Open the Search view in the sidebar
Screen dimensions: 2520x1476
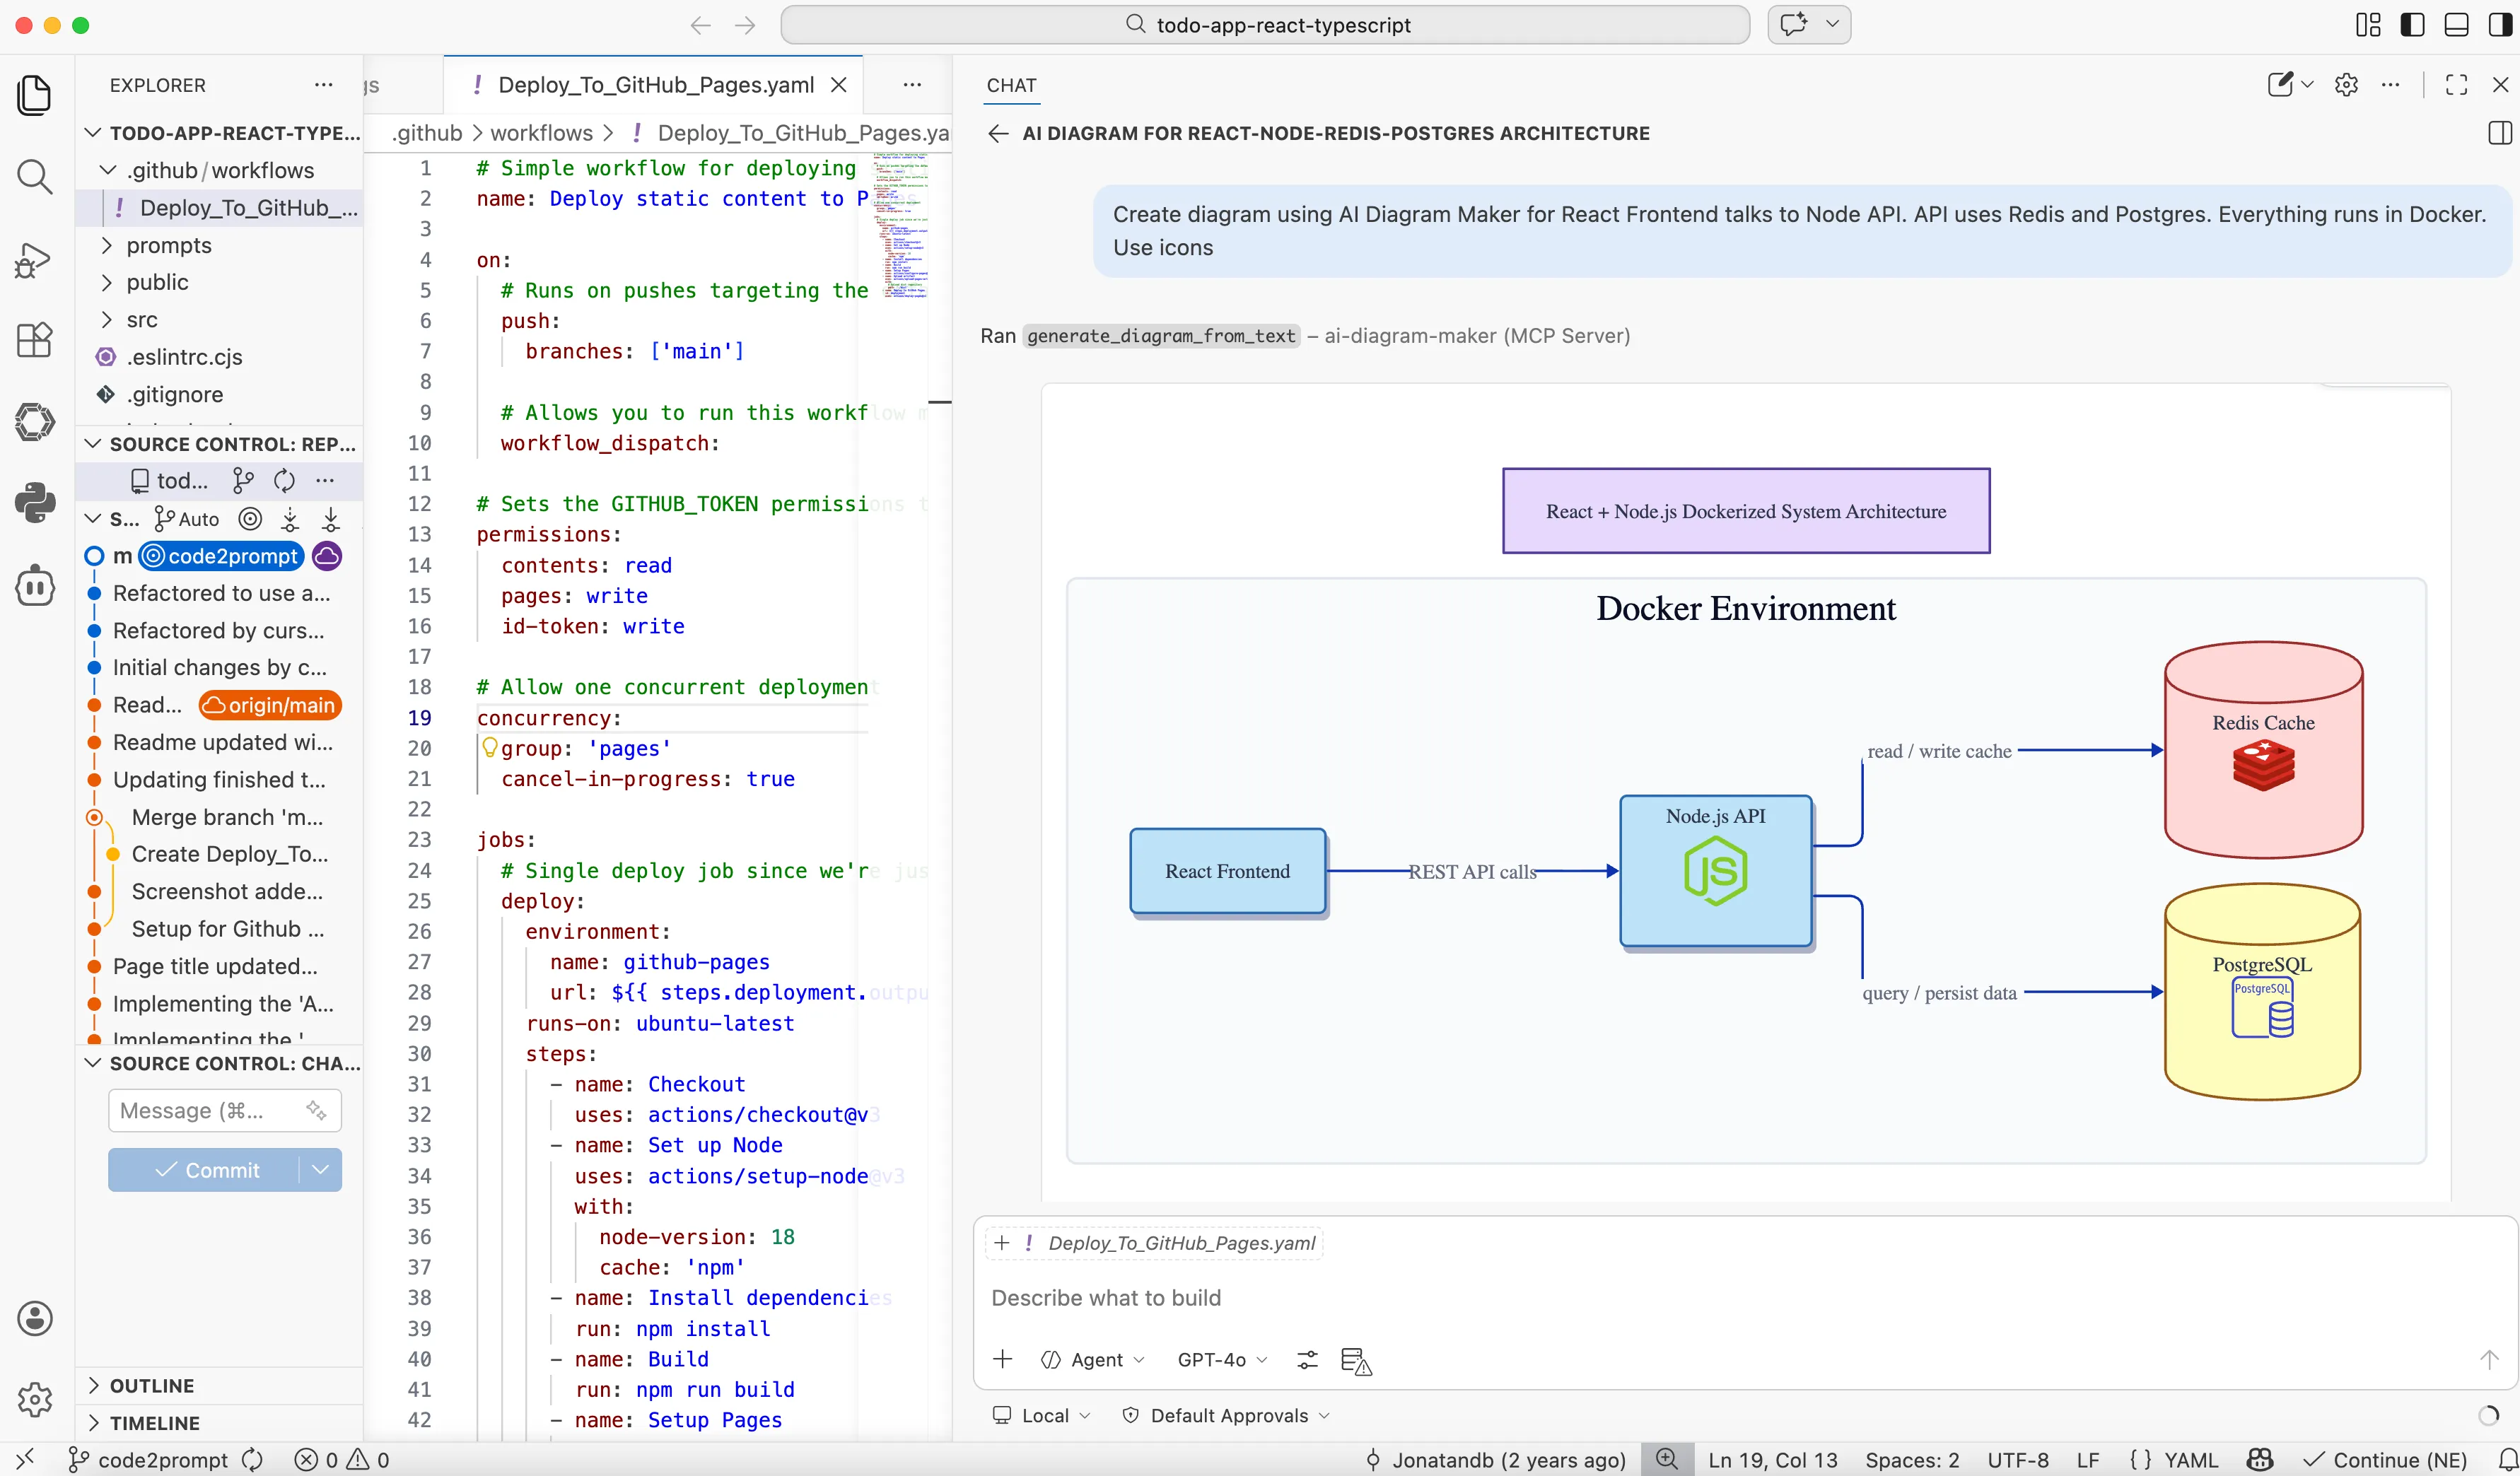click(35, 177)
